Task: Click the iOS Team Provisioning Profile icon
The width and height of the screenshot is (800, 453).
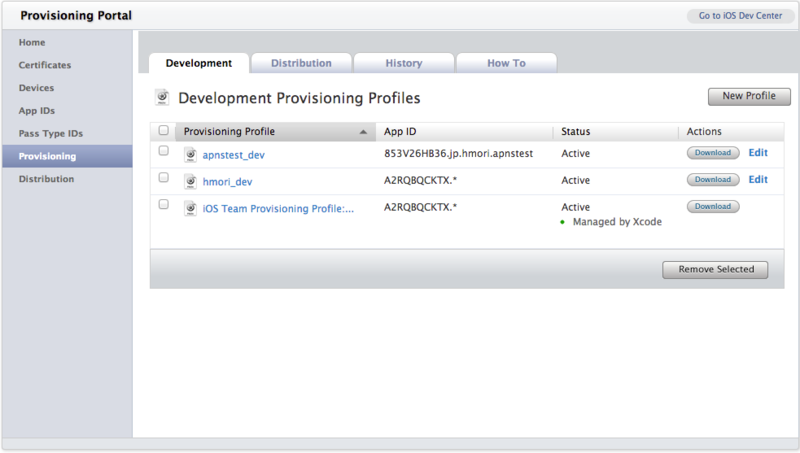Action: click(191, 207)
